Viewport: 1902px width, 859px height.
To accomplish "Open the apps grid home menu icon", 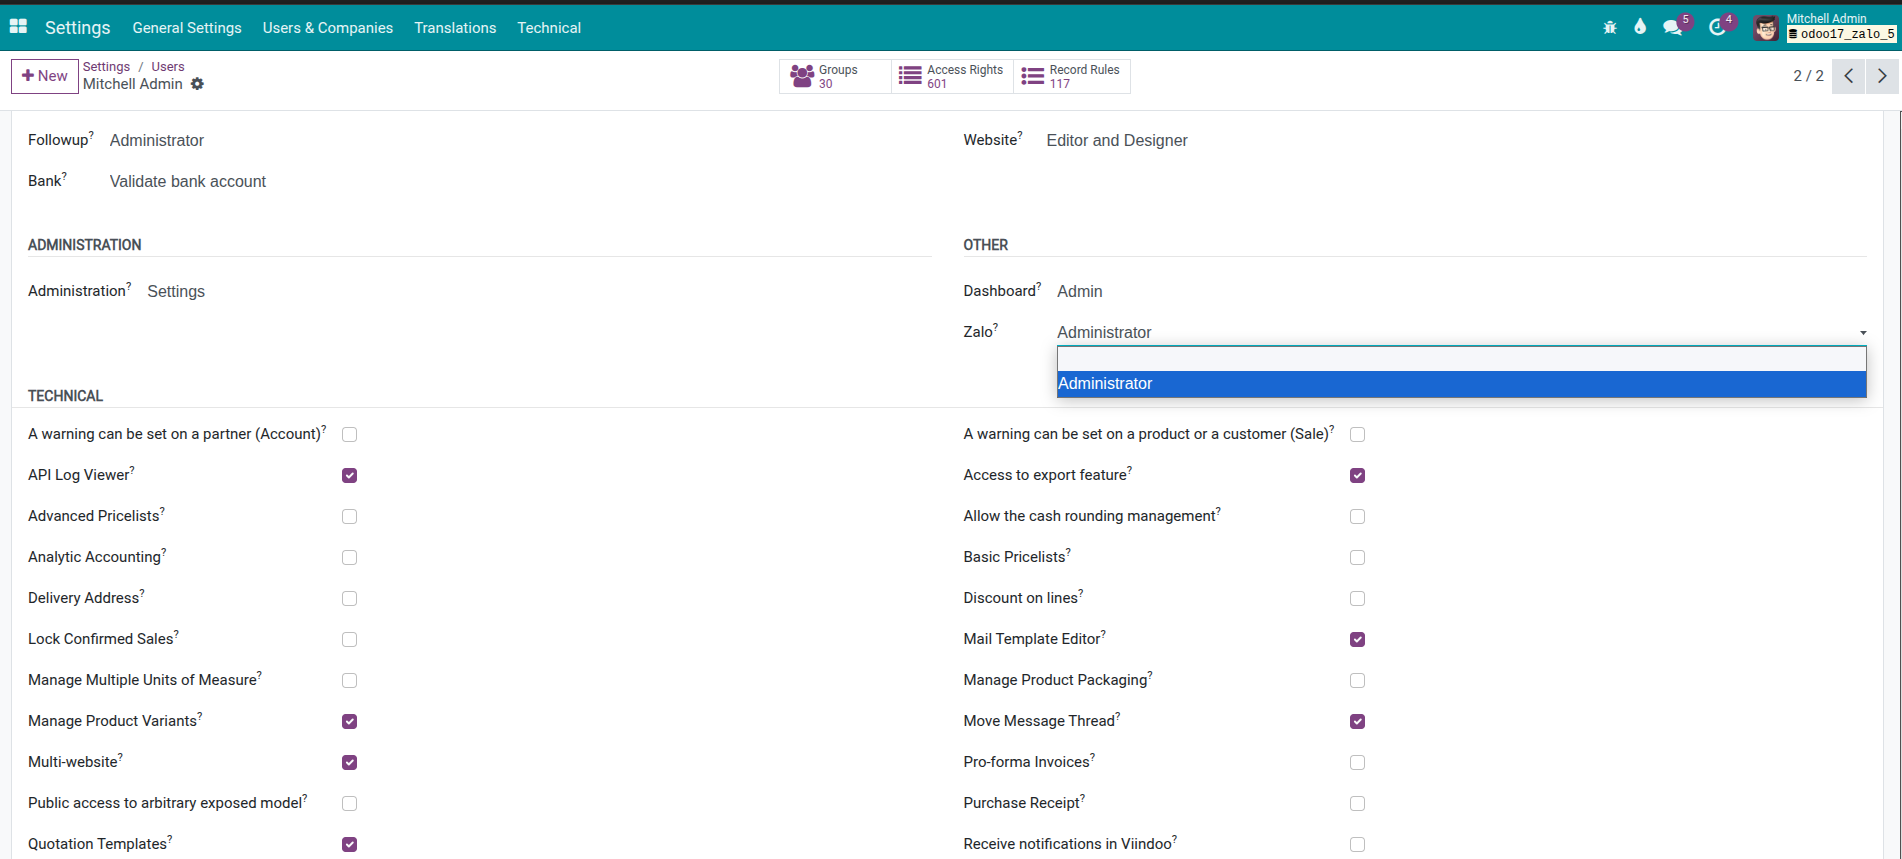I will tap(18, 27).
